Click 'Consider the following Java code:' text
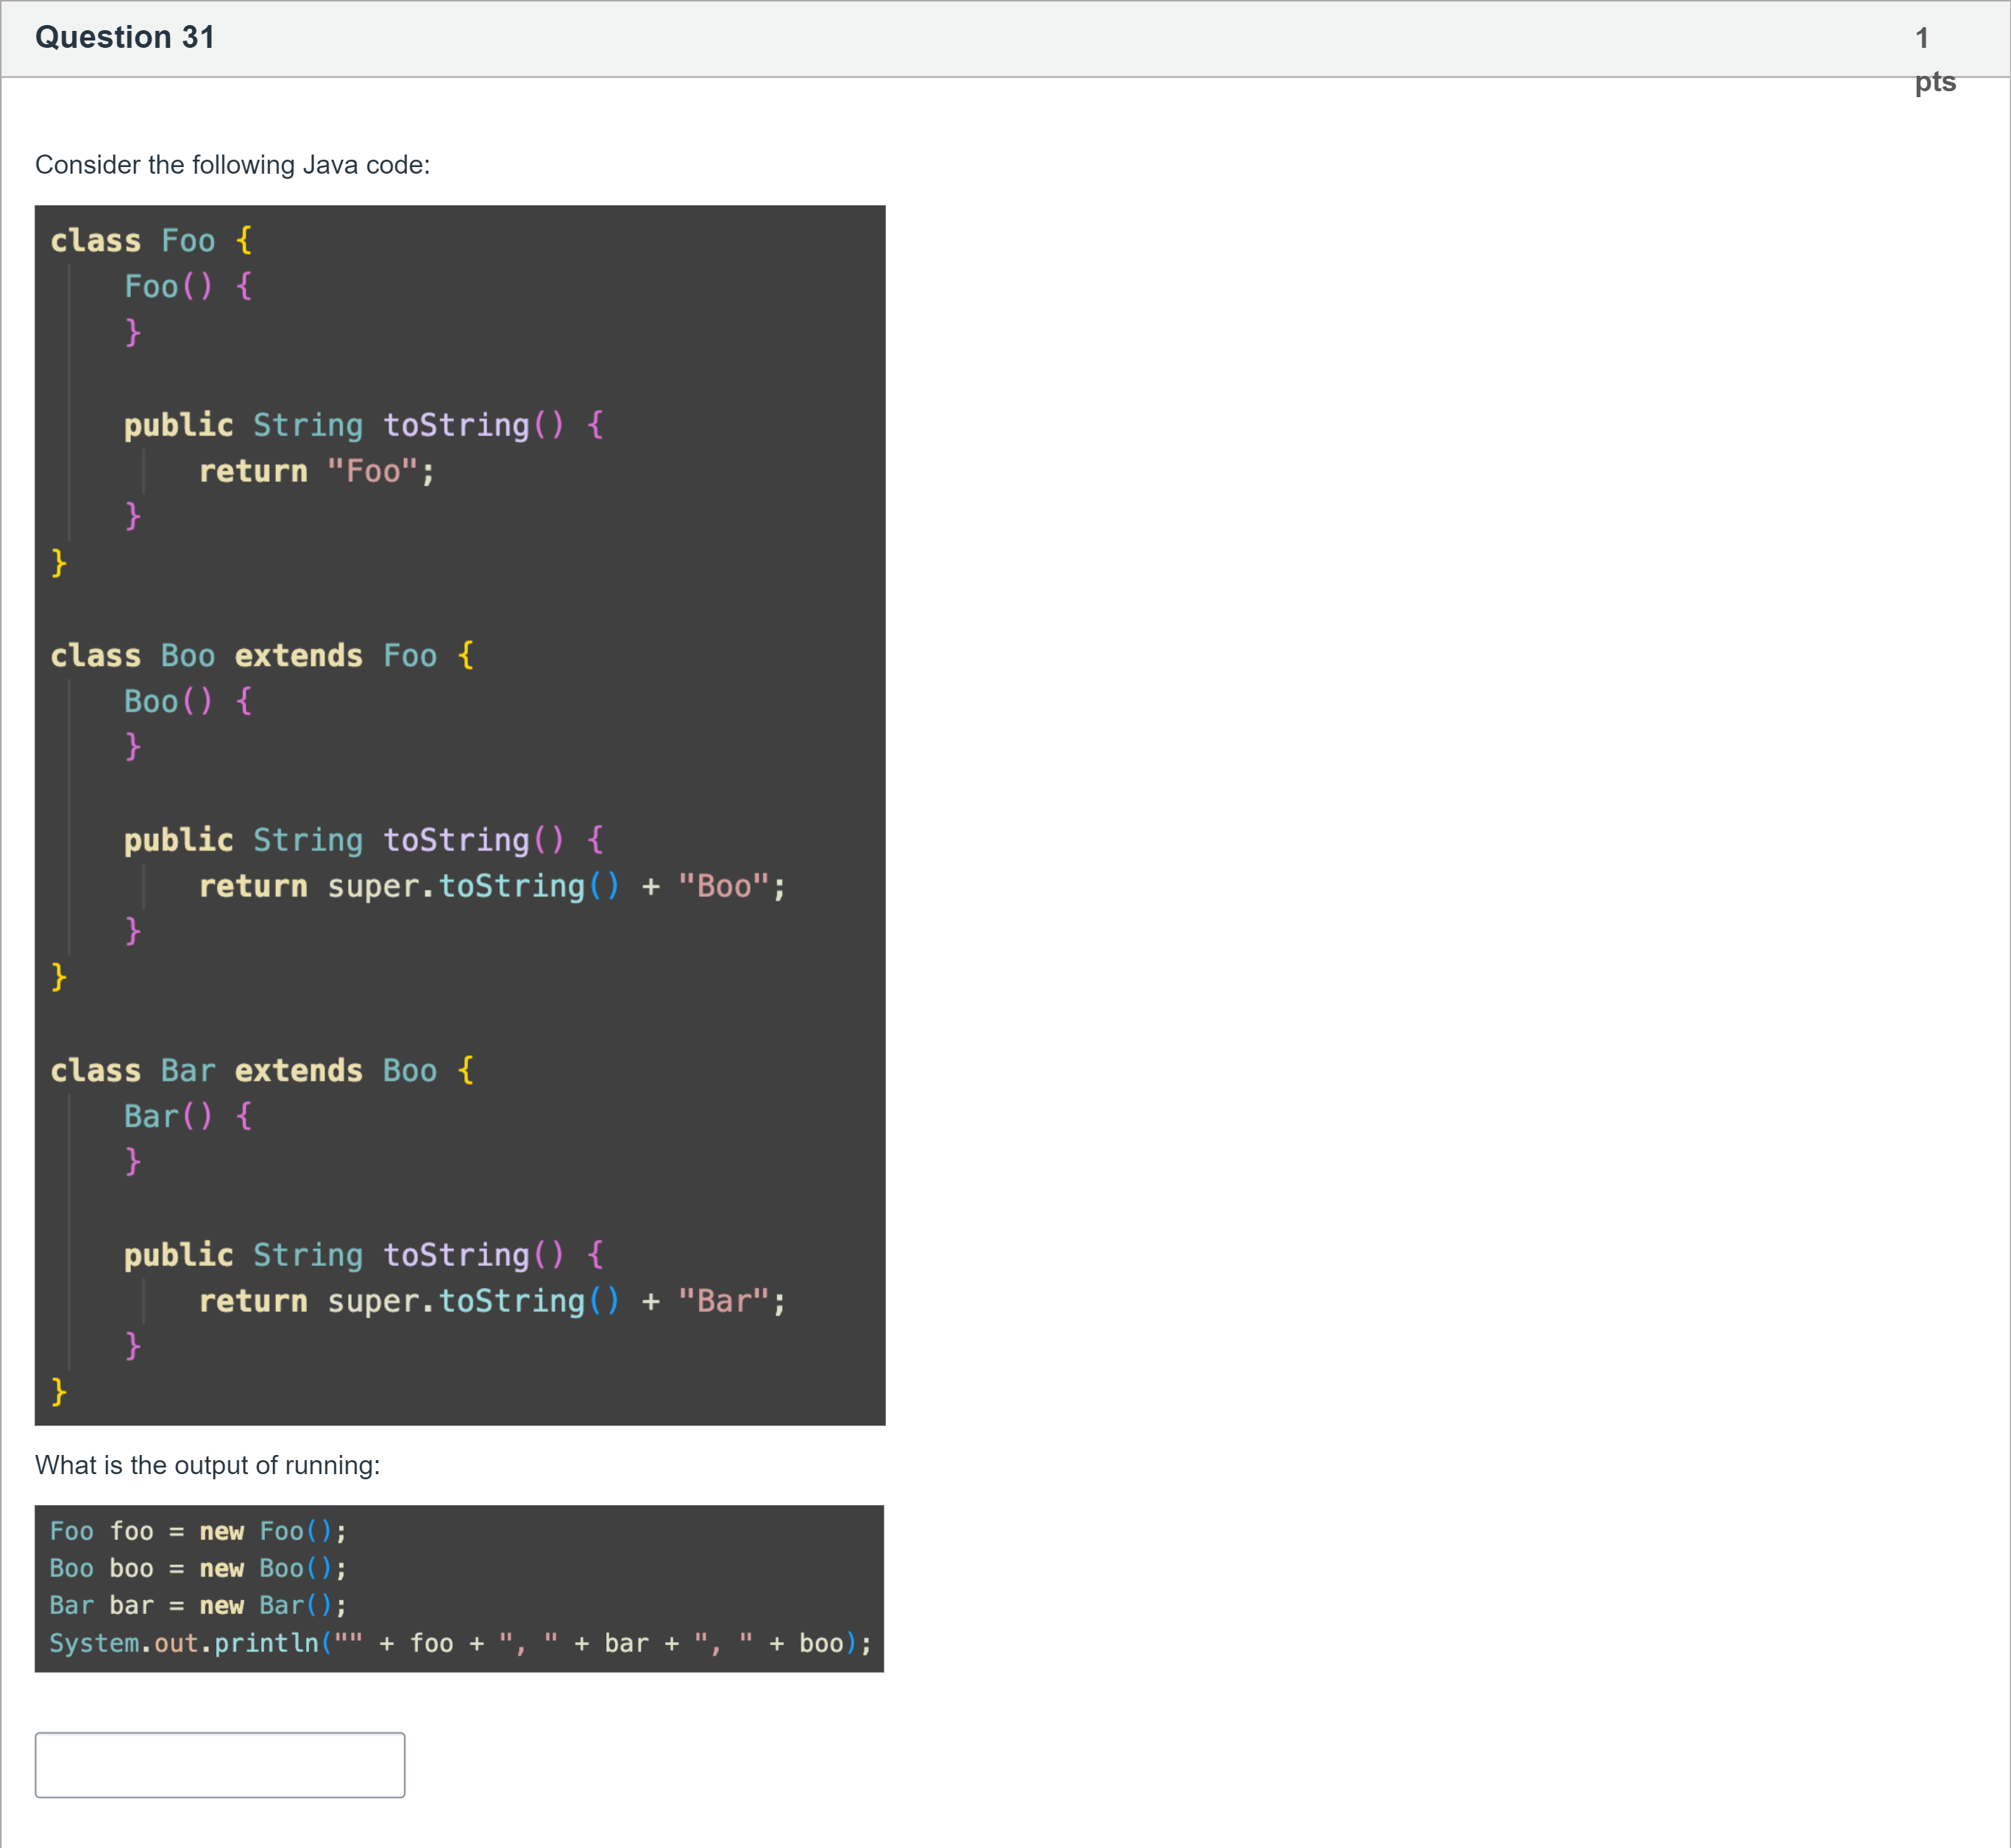Image resolution: width=2011 pixels, height=1848 pixels. point(232,165)
